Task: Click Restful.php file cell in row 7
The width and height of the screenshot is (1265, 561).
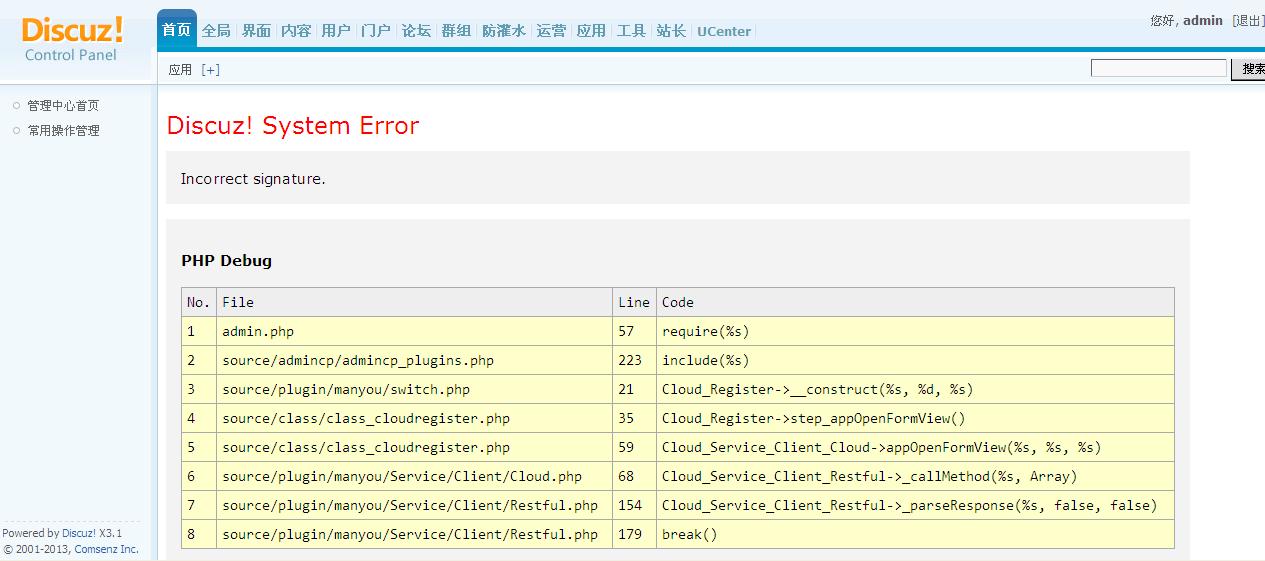Action: click(414, 505)
